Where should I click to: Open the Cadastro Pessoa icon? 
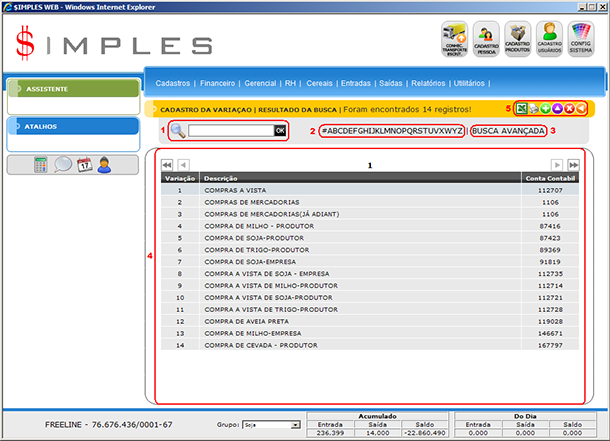487,40
